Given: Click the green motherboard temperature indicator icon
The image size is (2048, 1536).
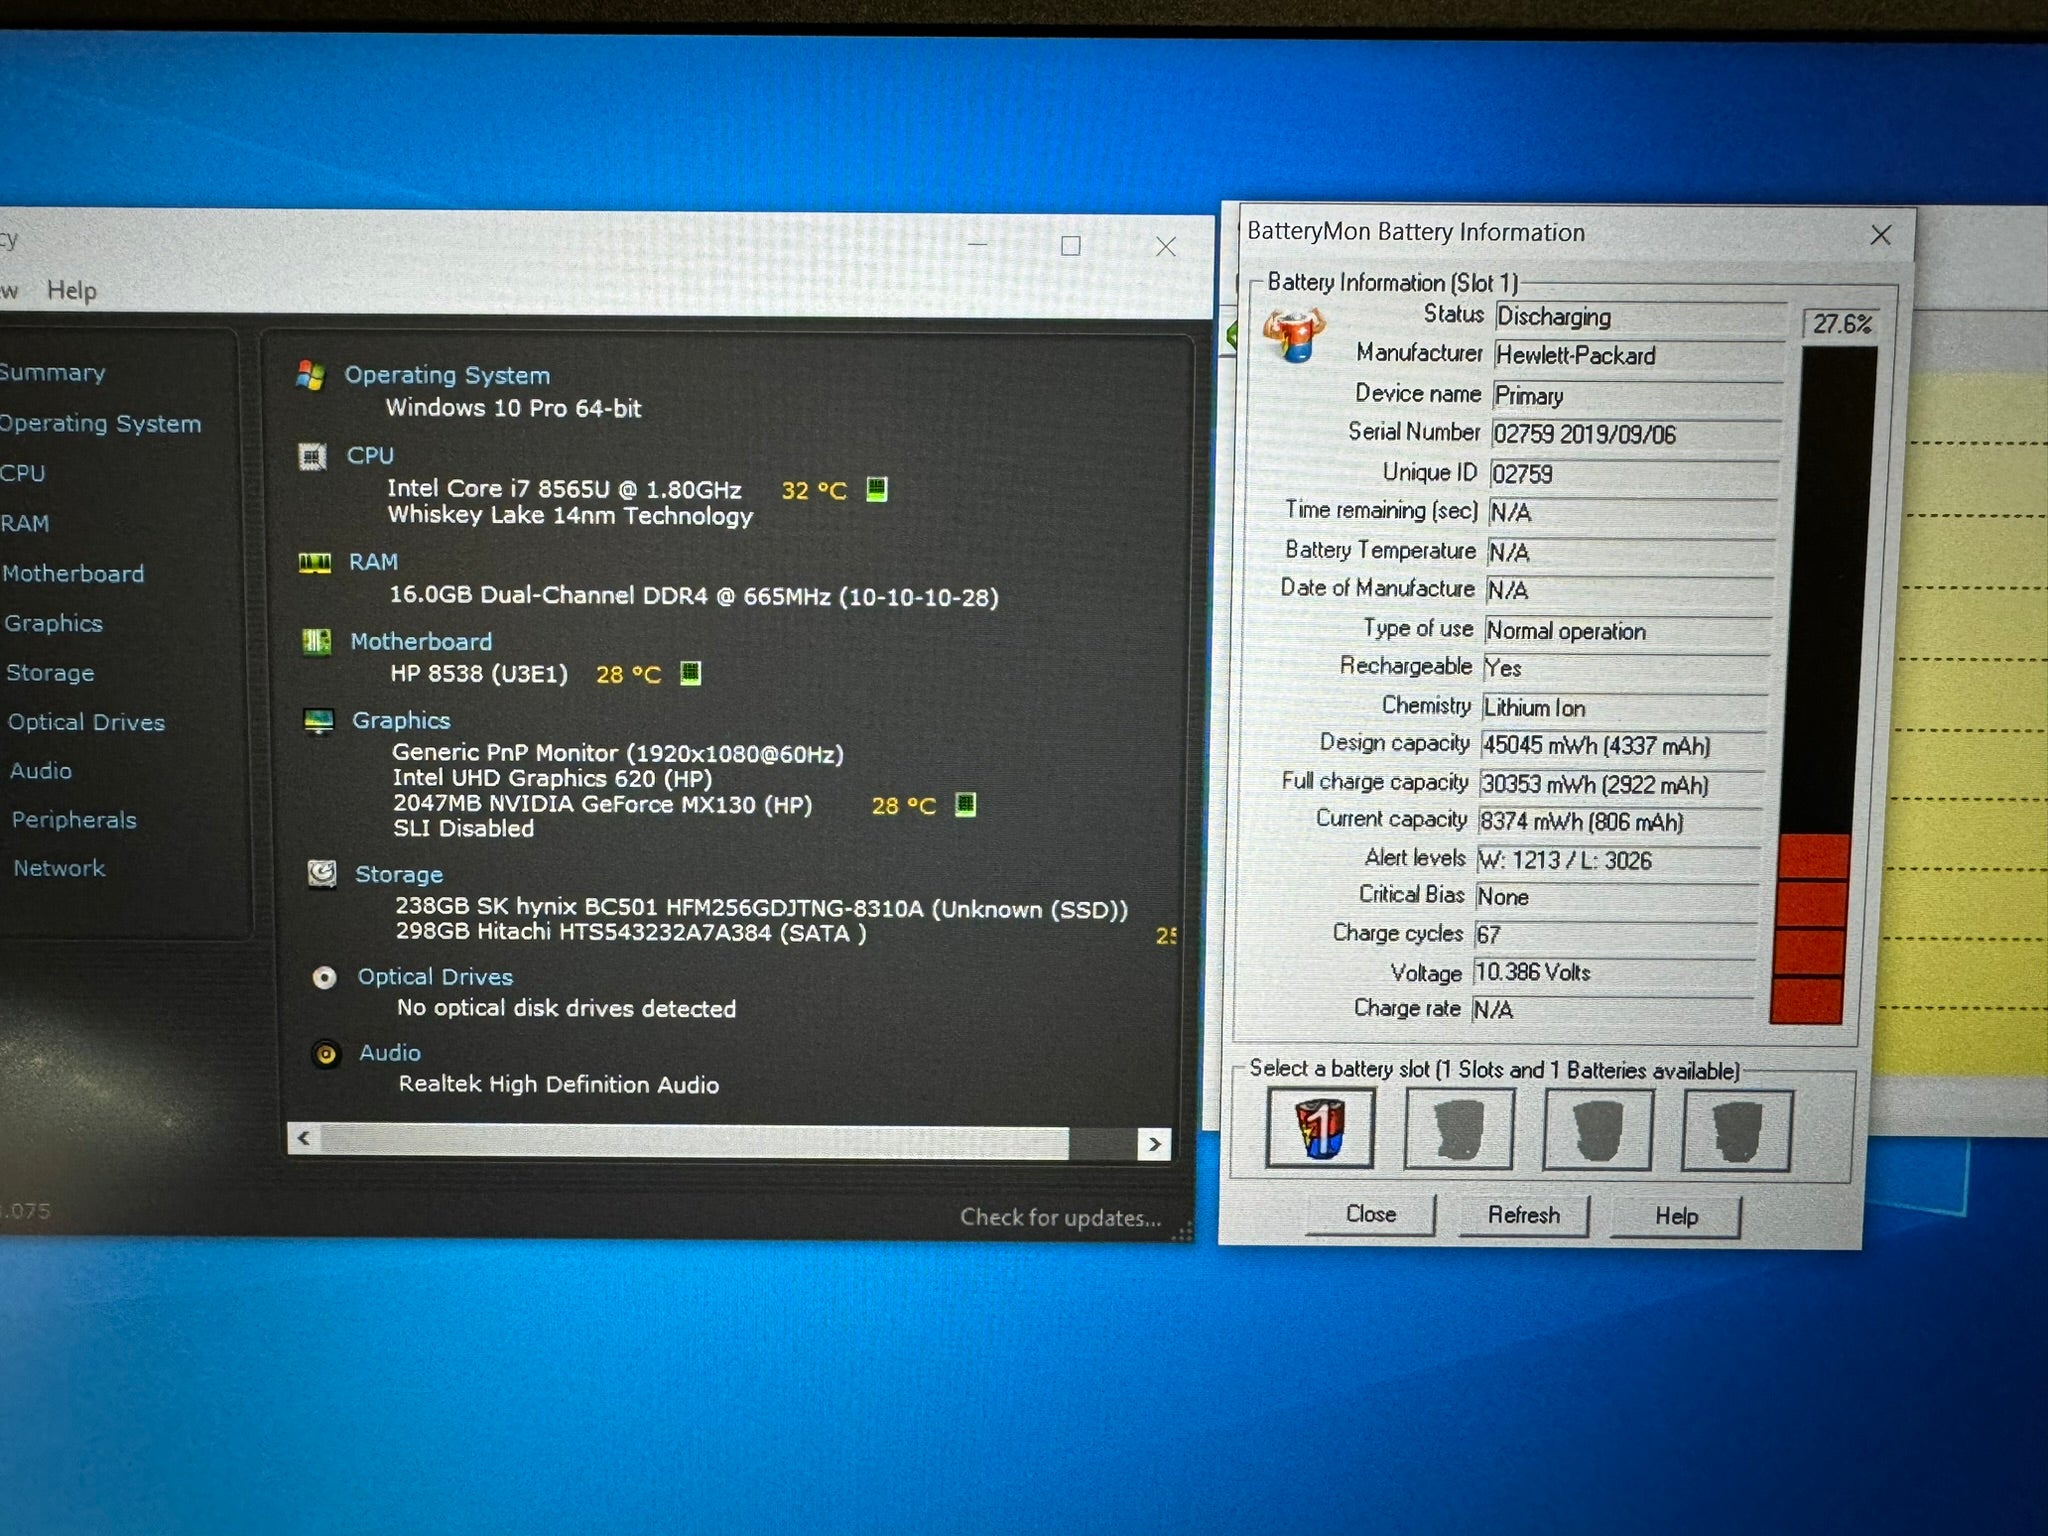Looking at the screenshot, I should 690,673.
